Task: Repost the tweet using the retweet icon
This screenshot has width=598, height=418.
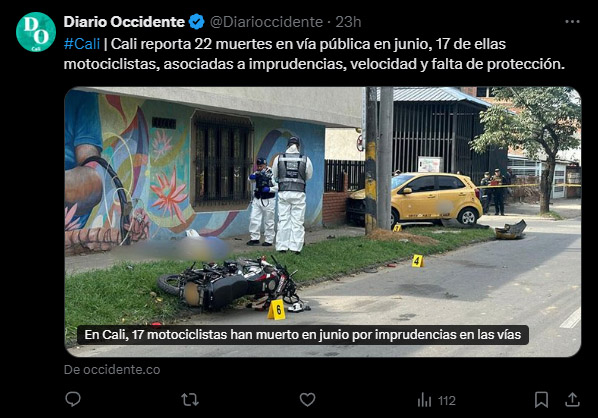Action: (190, 400)
